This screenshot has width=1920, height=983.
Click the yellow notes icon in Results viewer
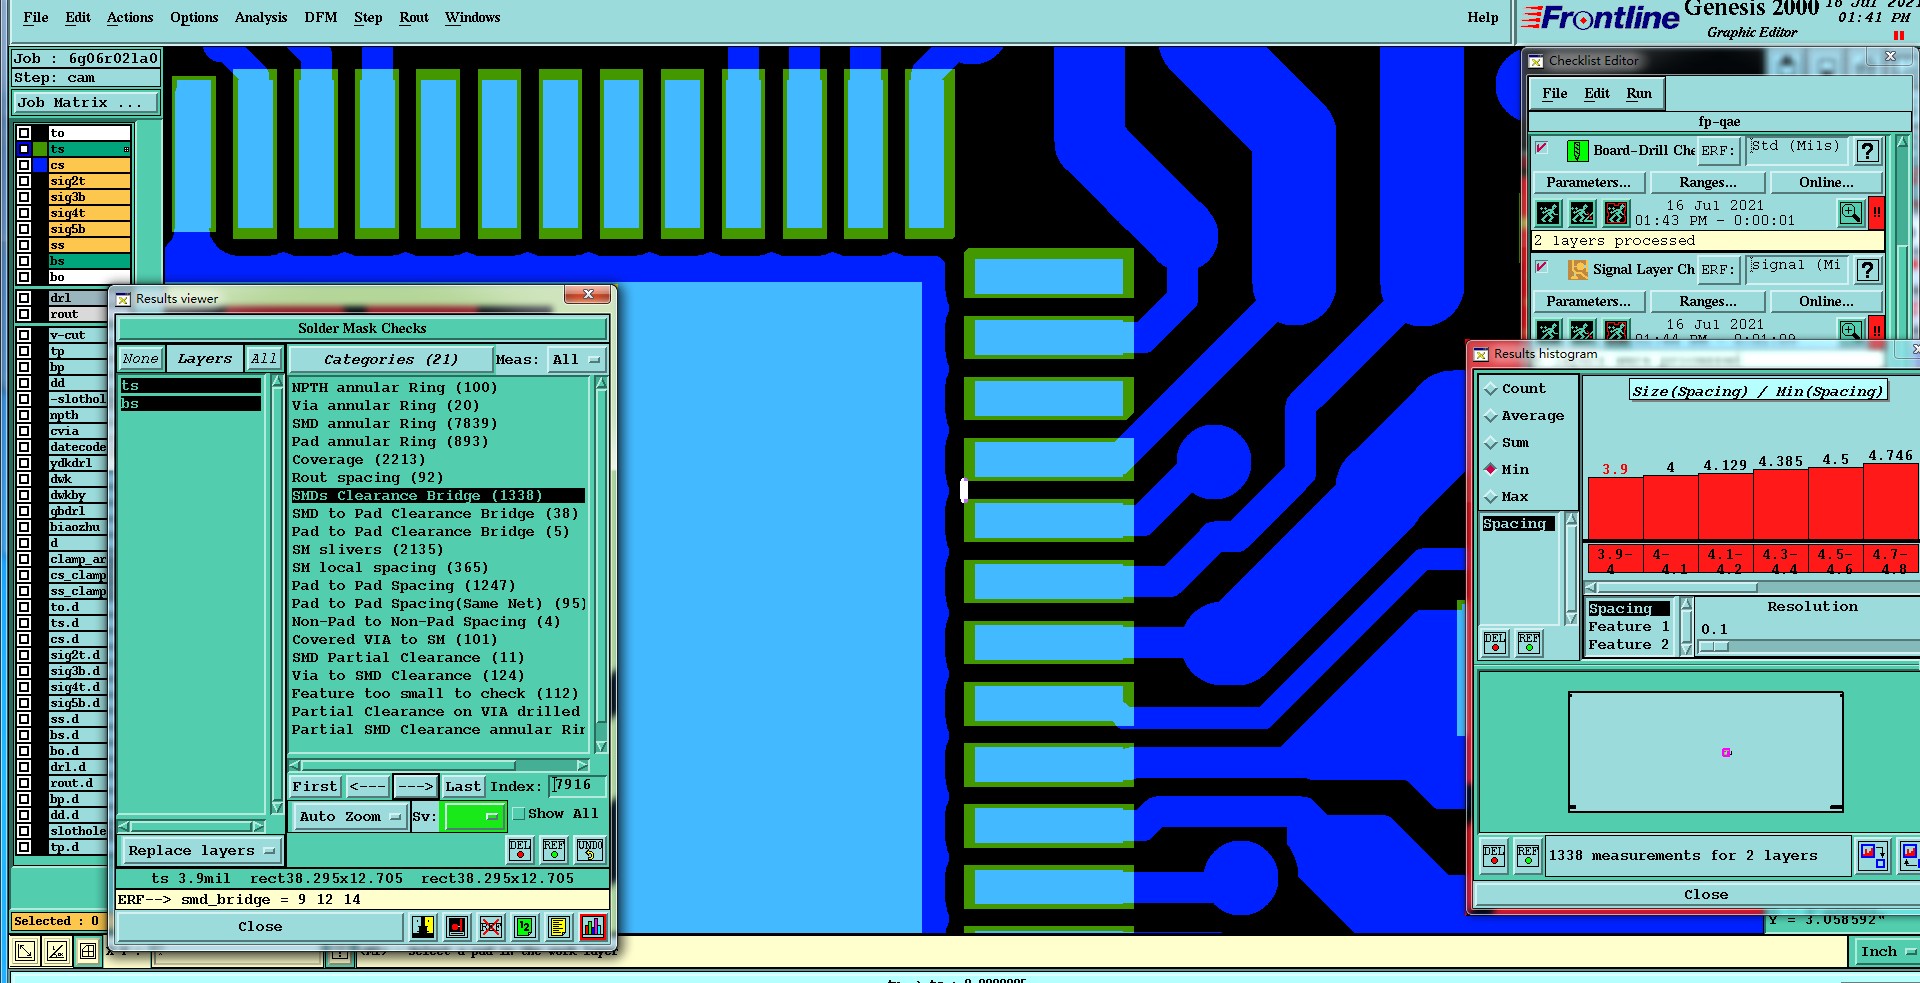559,927
